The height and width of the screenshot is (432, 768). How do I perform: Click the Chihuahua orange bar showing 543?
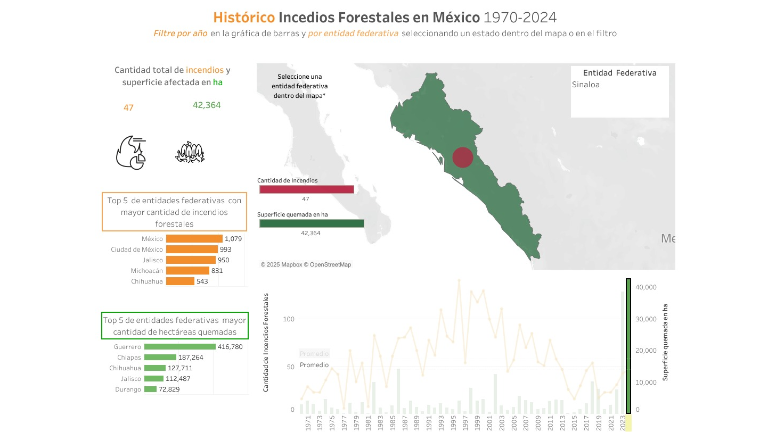pyautogui.click(x=180, y=281)
